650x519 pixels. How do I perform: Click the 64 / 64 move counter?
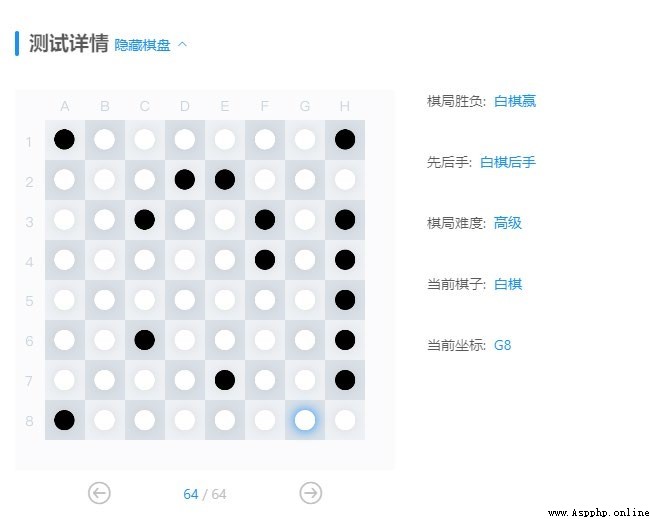pyautogui.click(x=205, y=494)
